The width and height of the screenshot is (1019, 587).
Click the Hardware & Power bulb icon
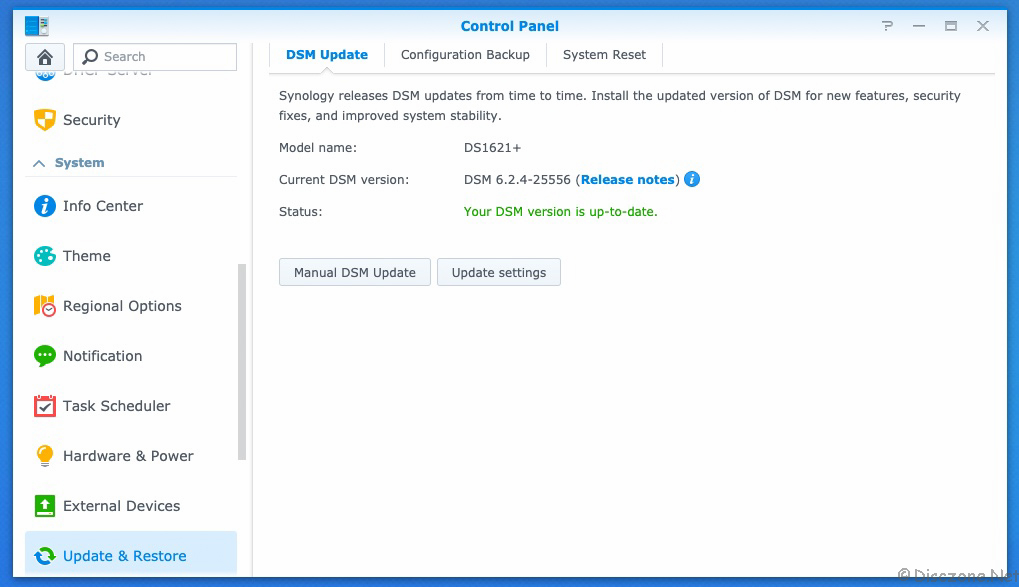[45, 456]
